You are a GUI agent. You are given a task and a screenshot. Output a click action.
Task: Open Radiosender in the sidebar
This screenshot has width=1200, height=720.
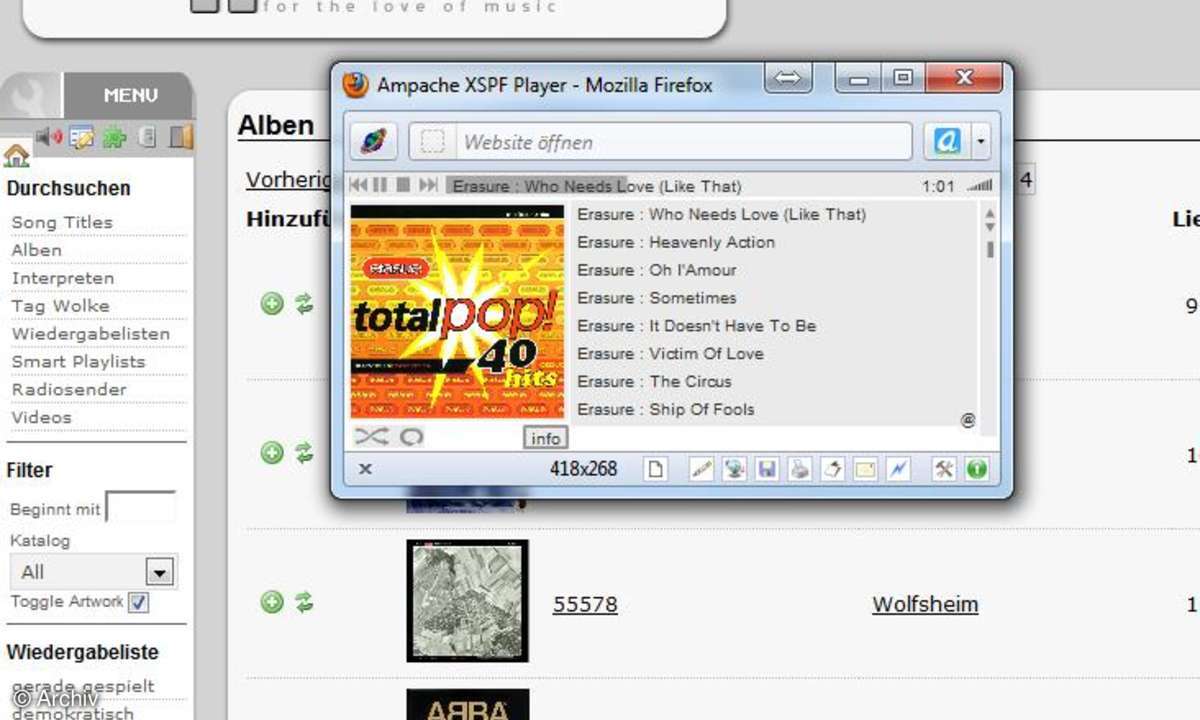tap(69, 390)
